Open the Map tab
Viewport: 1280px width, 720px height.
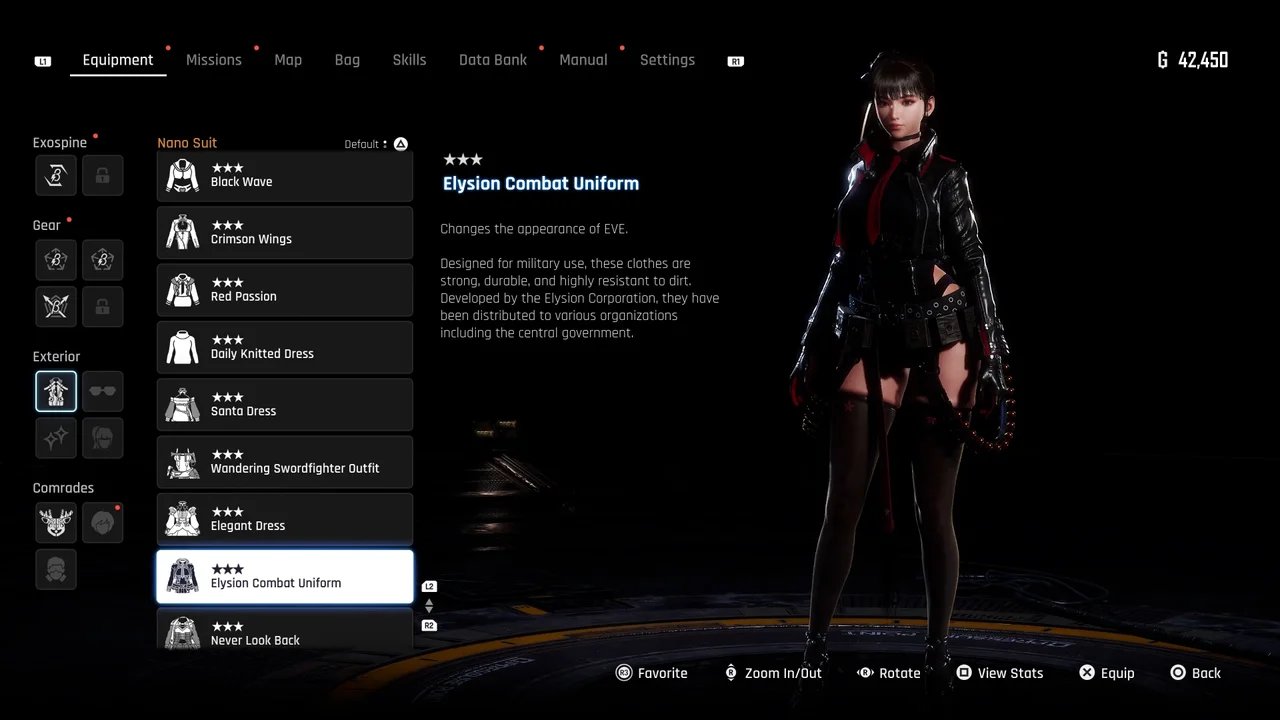pos(288,60)
